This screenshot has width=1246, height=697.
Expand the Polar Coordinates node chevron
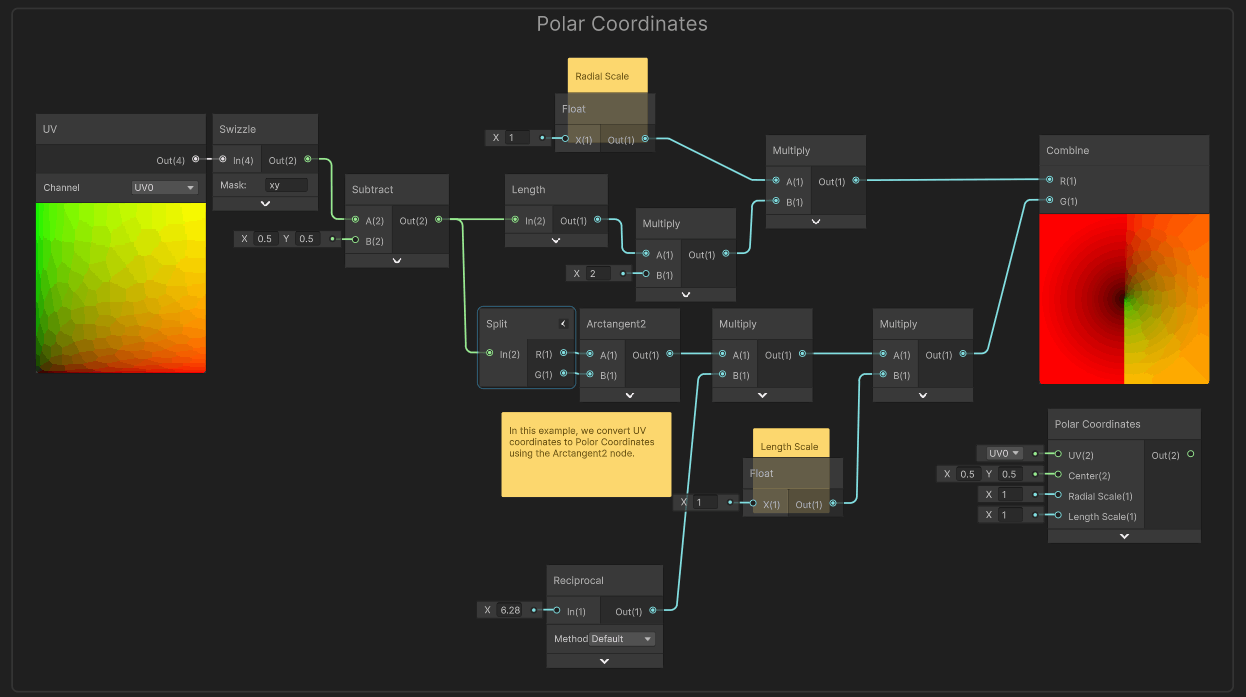[x=1124, y=536]
